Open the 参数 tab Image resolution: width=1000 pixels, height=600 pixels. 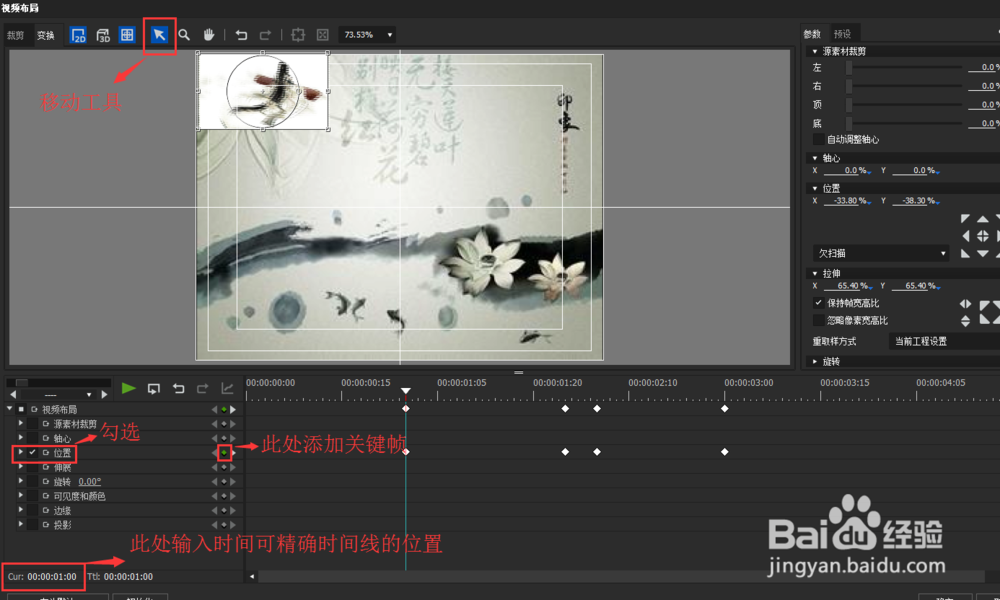tap(812, 34)
